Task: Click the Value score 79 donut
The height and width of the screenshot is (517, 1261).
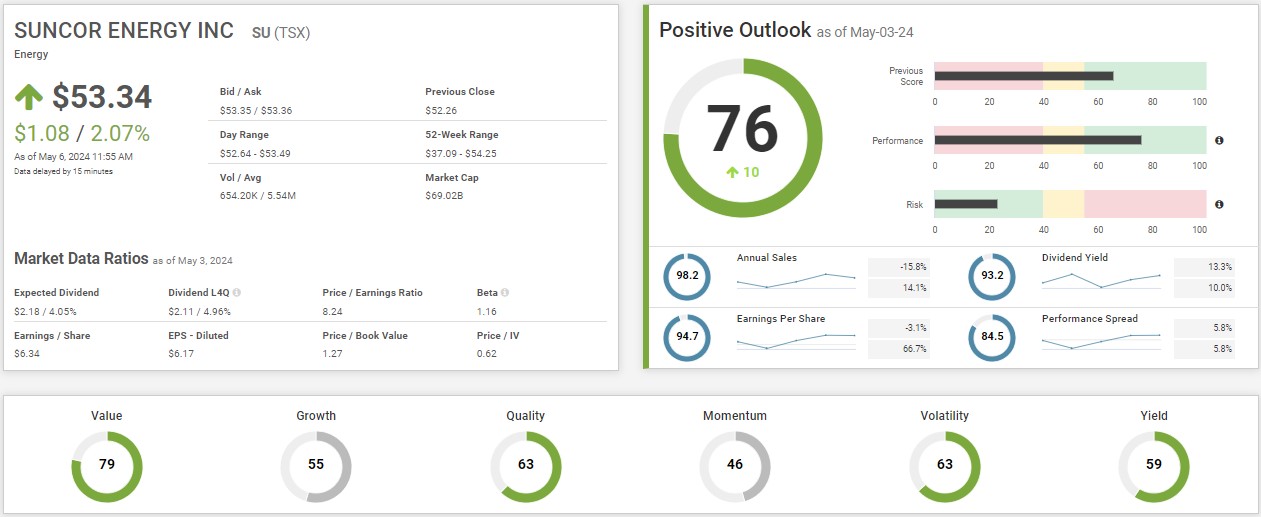Action: pyautogui.click(x=107, y=466)
